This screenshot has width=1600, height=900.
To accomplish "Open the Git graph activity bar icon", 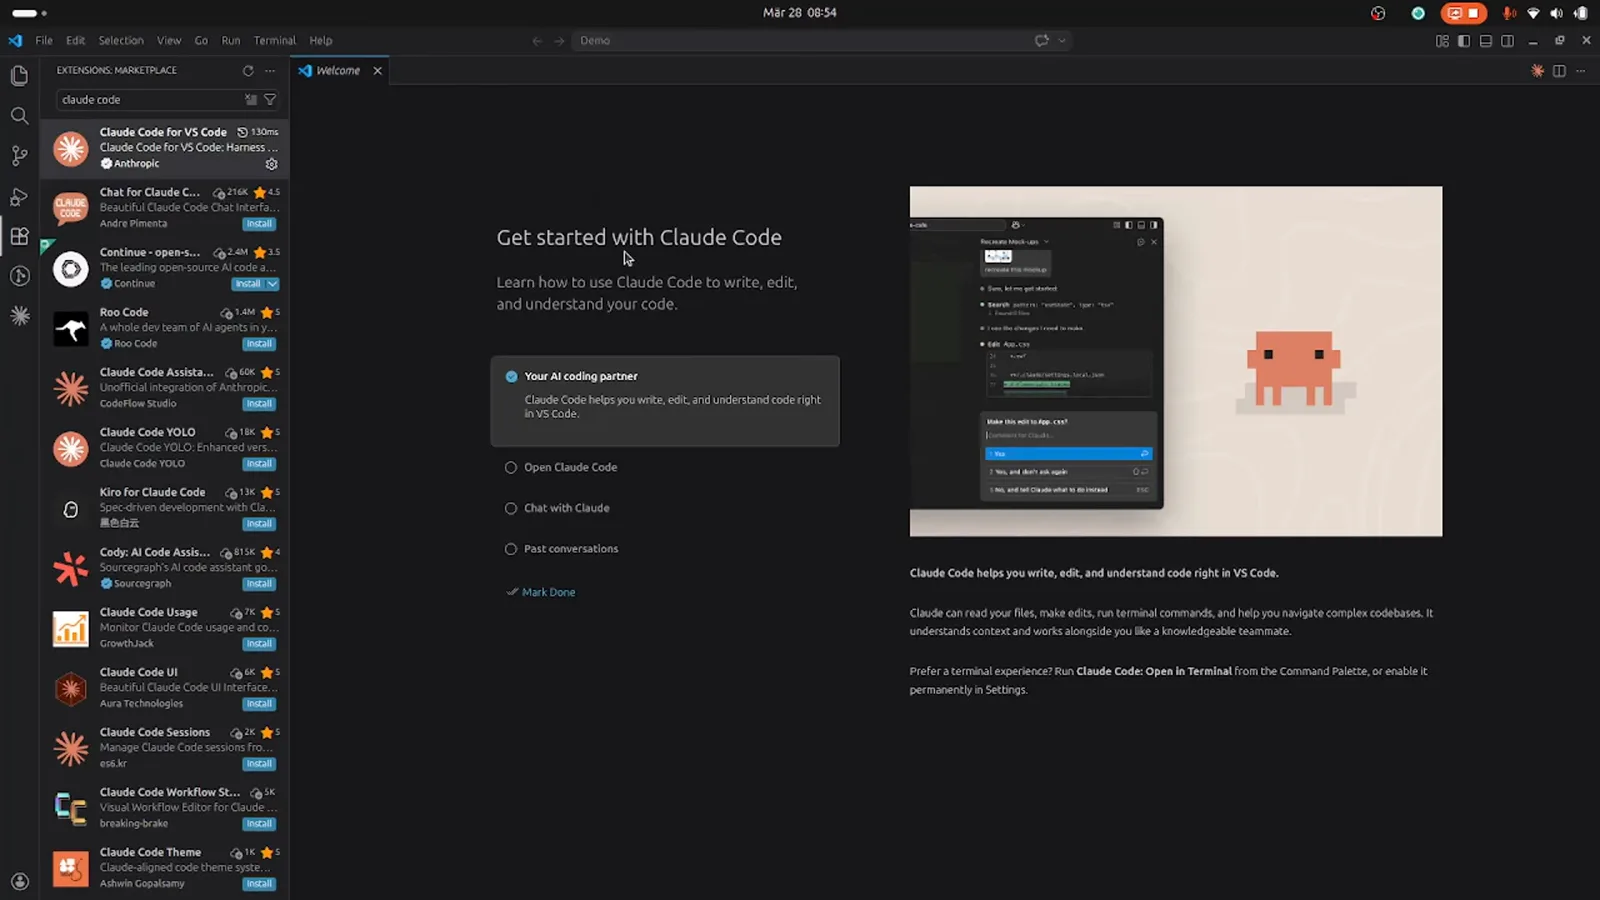I will tap(19, 276).
